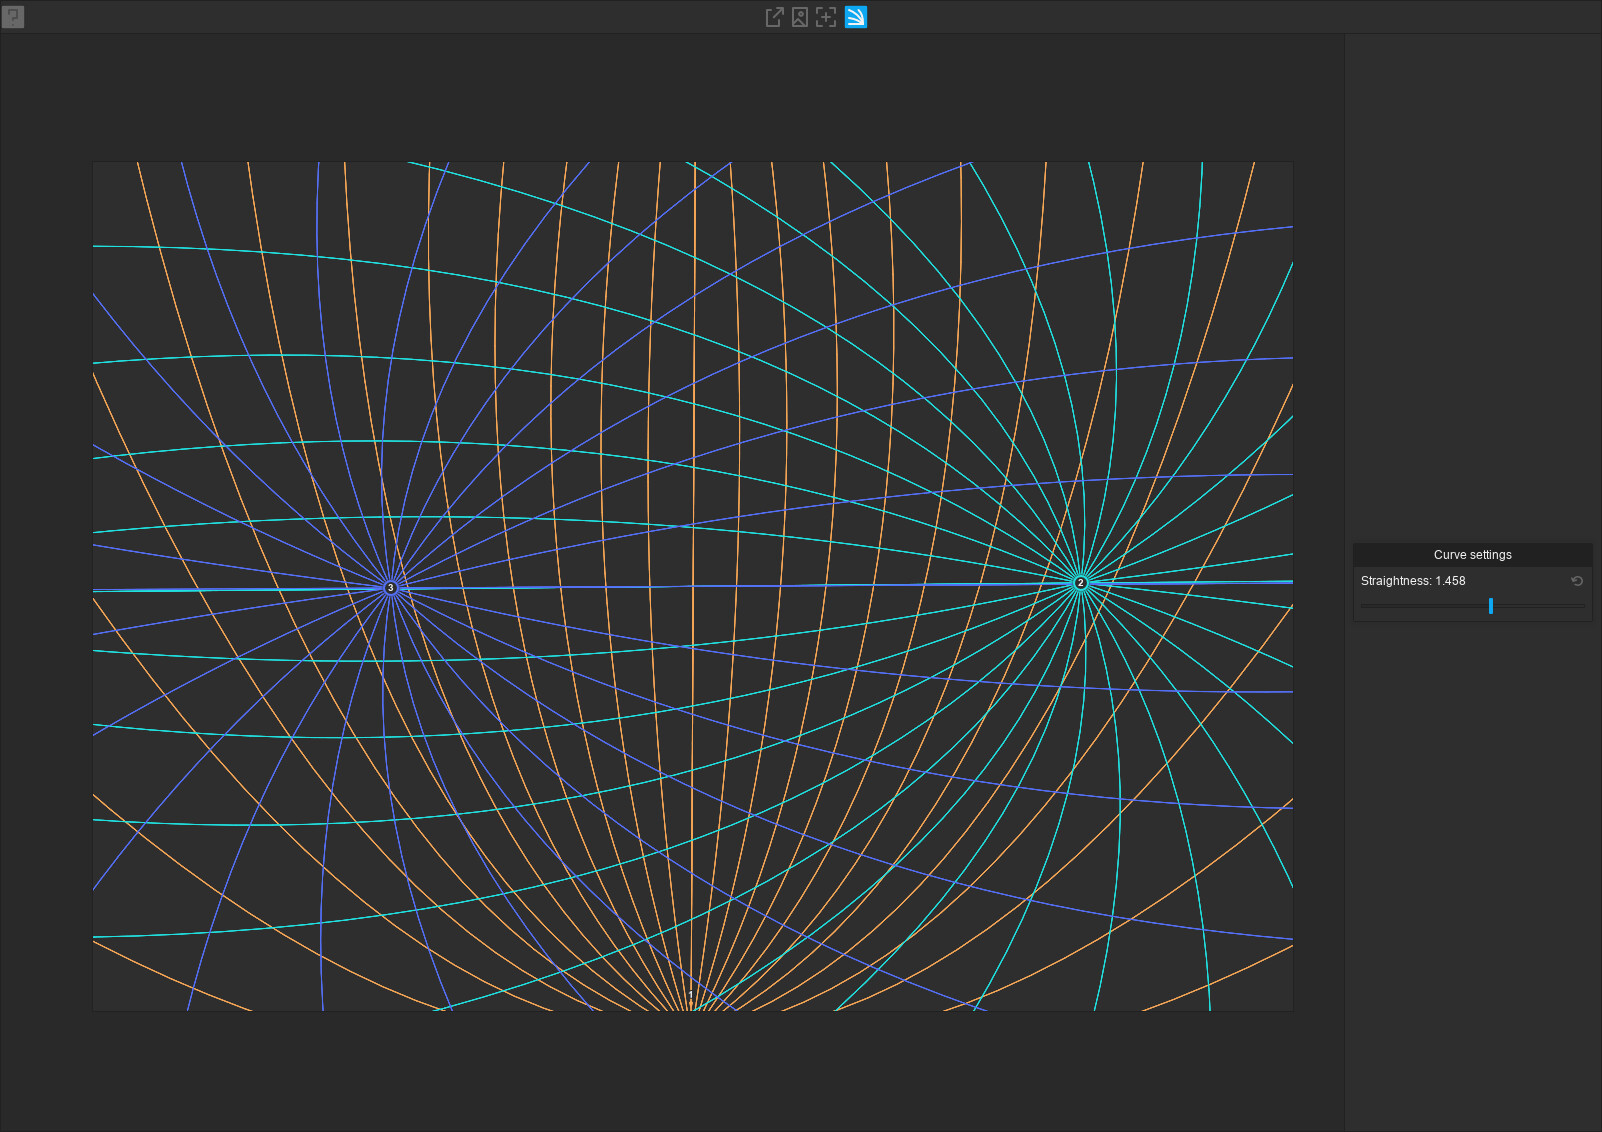Click the picture frame icon in the toolbar

tap(799, 17)
